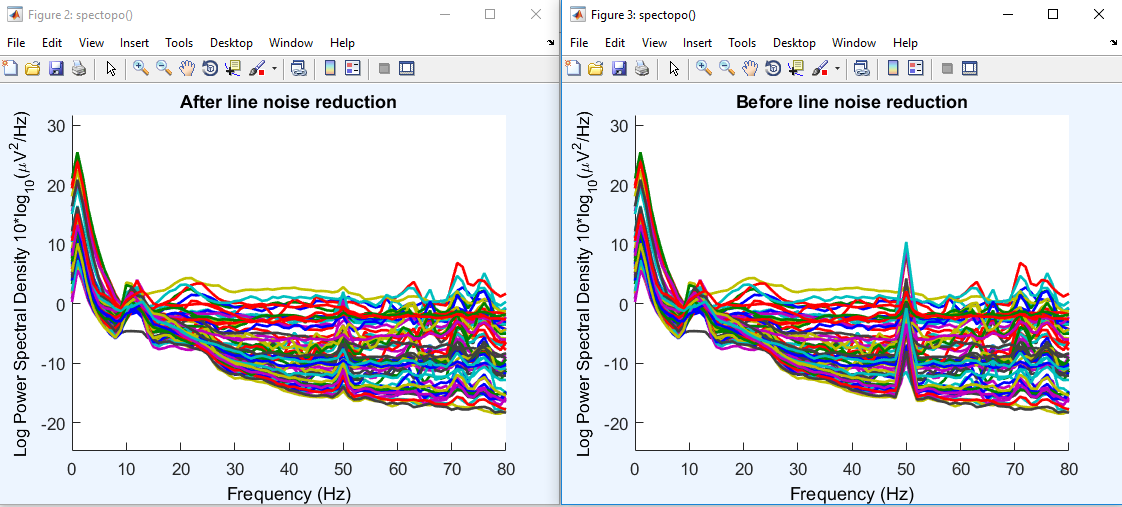1122x507 pixels.
Task: Click dock figure arrow in Figure 3 menubar
Action: tap(1114, 44)
